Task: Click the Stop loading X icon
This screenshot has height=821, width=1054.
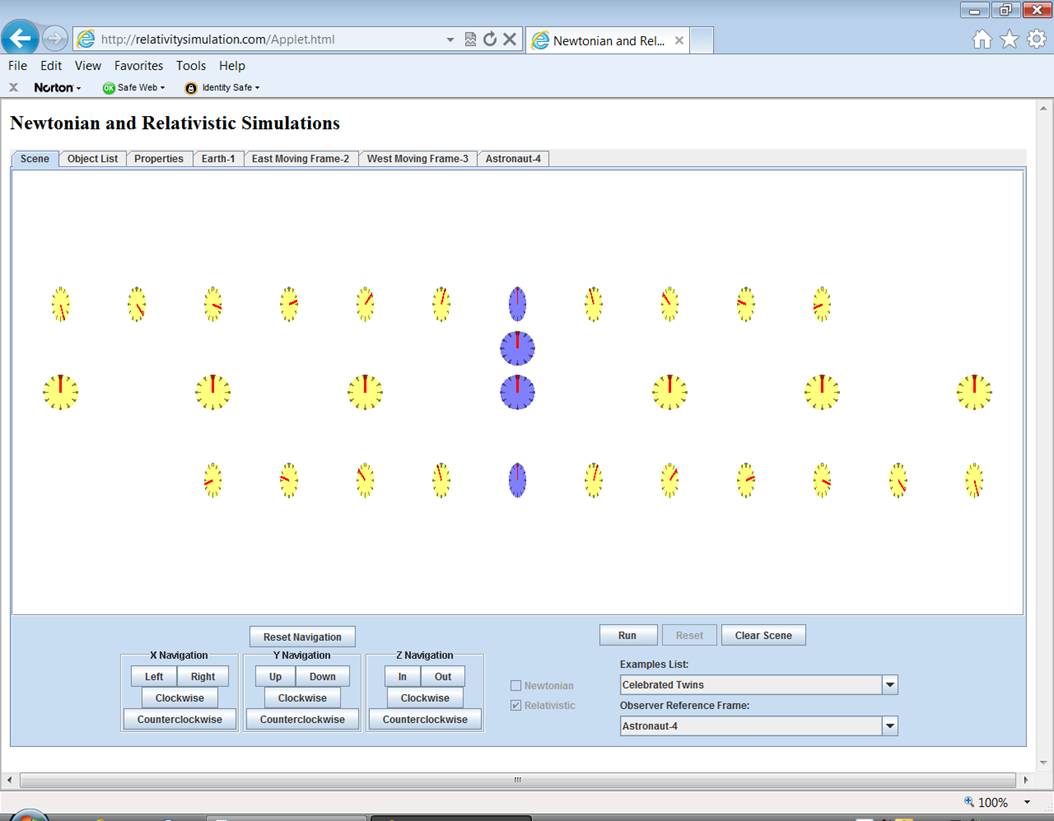Action: (x=509, y=39)
